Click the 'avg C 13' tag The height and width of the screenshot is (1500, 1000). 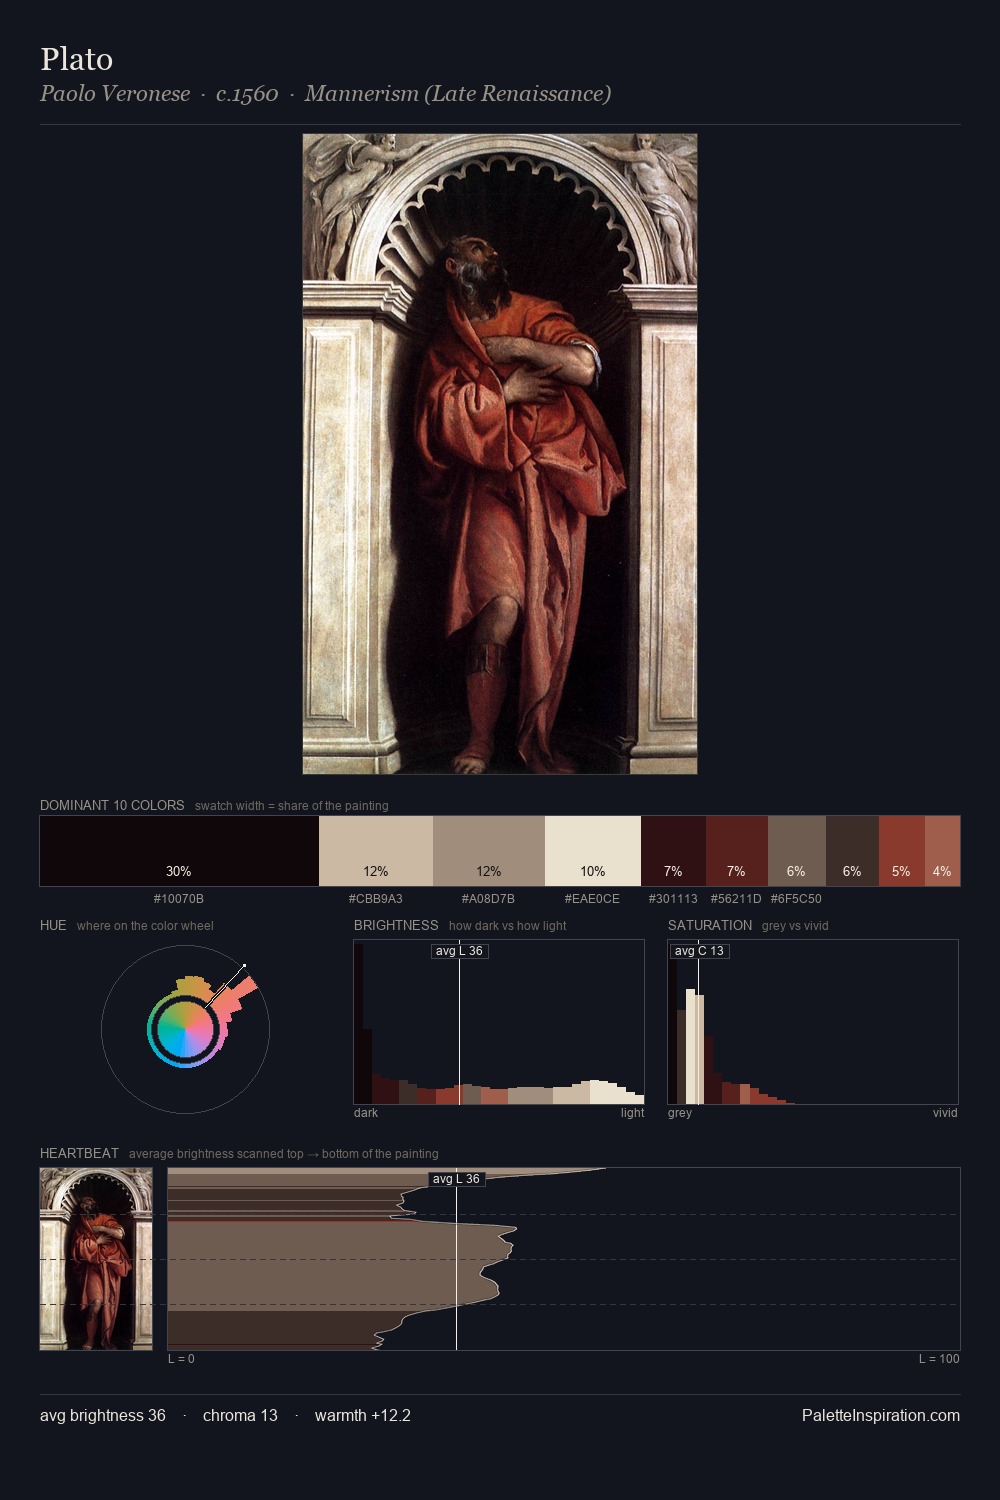(699, 951)
